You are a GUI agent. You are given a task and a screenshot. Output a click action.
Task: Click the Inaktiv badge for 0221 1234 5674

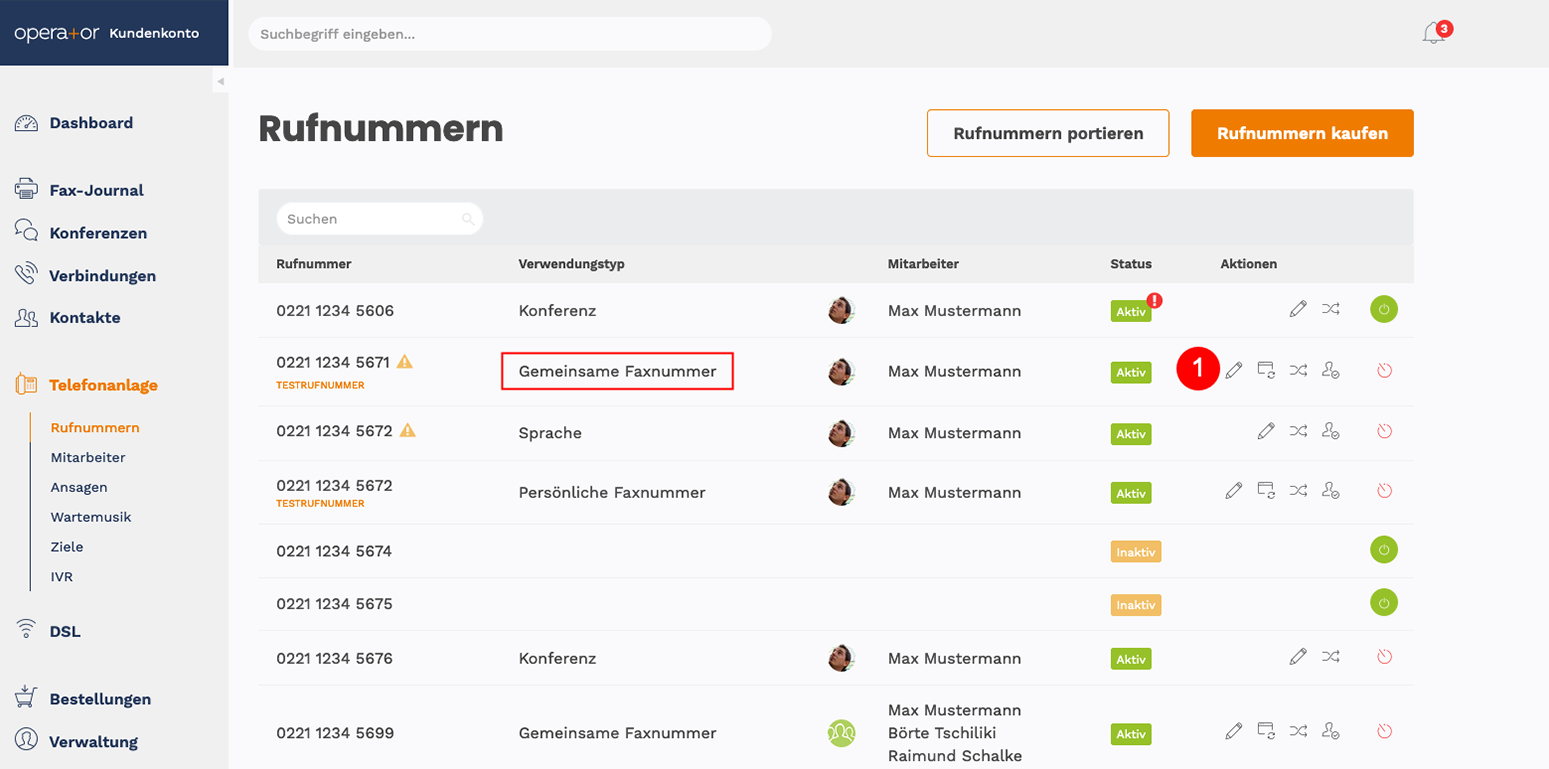(x=1136, y=551)
